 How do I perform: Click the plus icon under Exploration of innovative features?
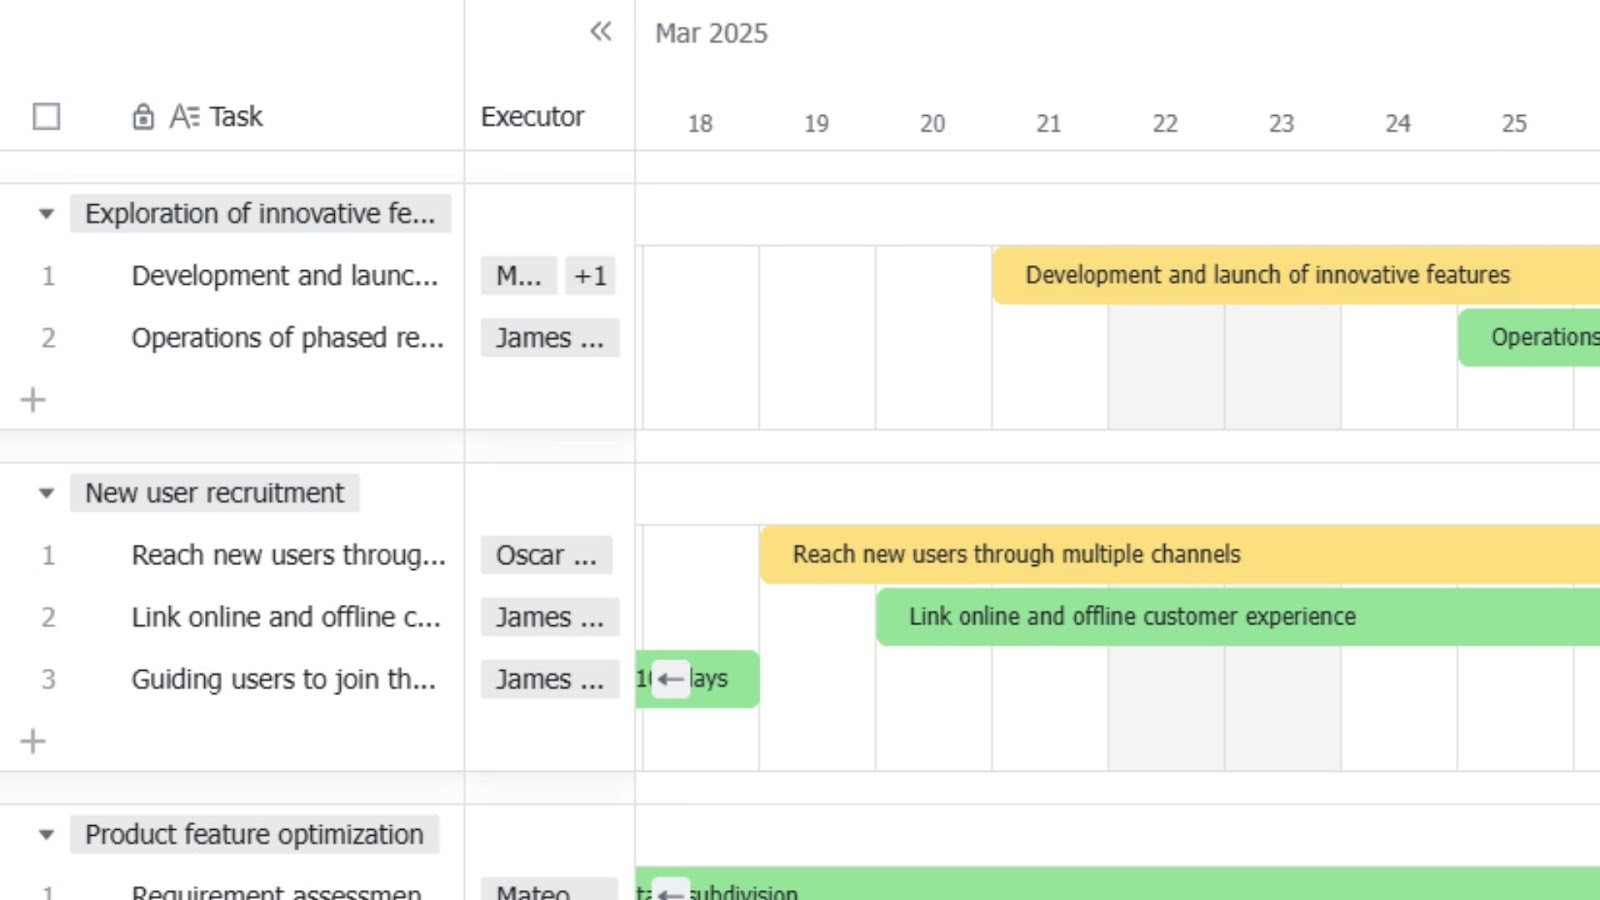(33, 399)
